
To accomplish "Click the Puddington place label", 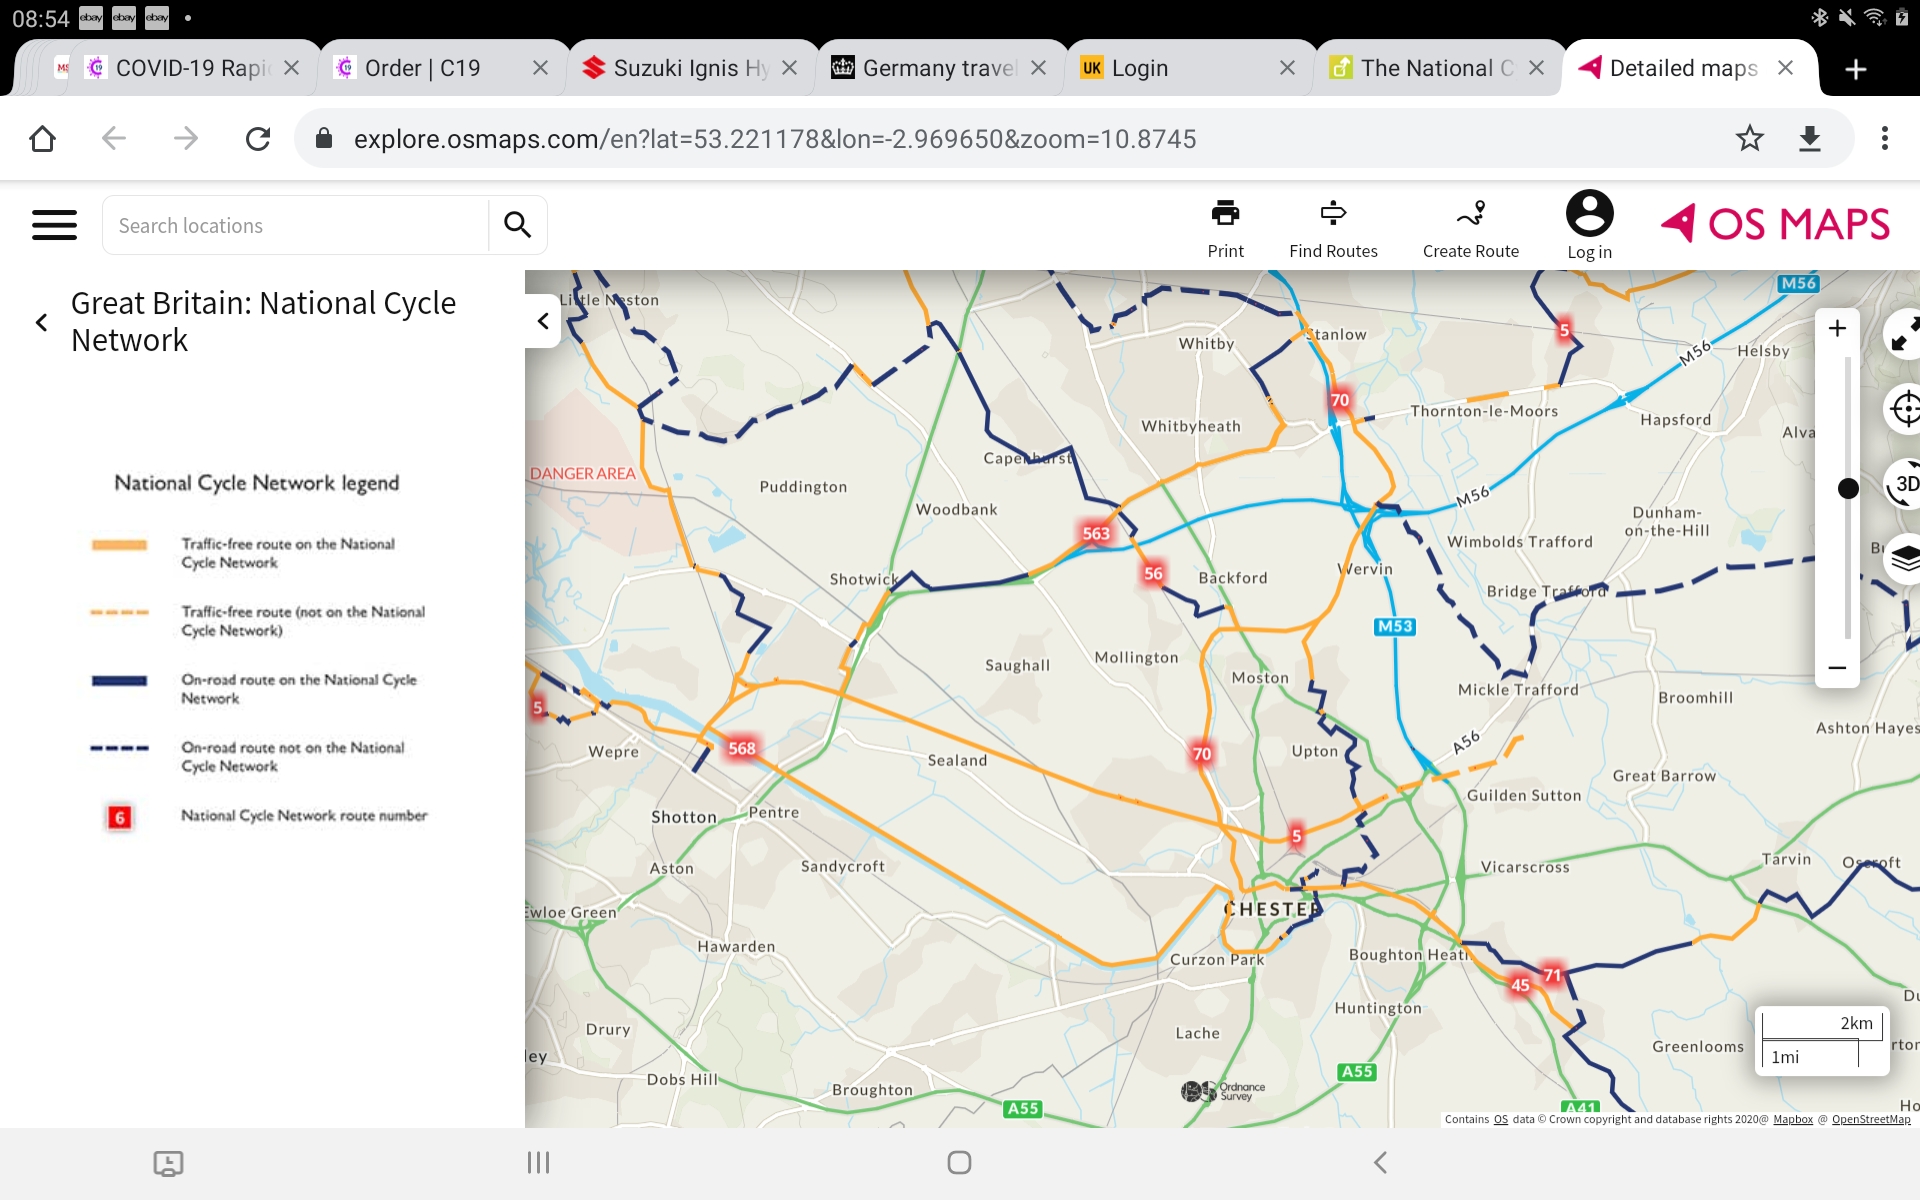I will click(803, 487).
